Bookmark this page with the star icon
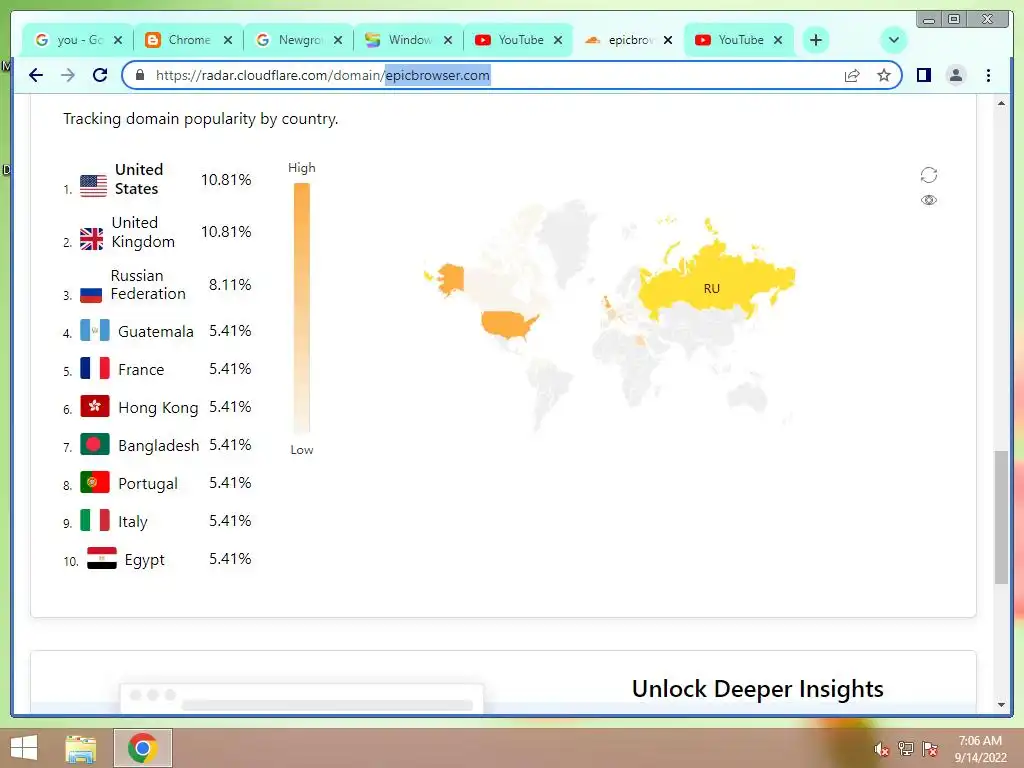Screen dimensions: 1024x768 (884, 75)
